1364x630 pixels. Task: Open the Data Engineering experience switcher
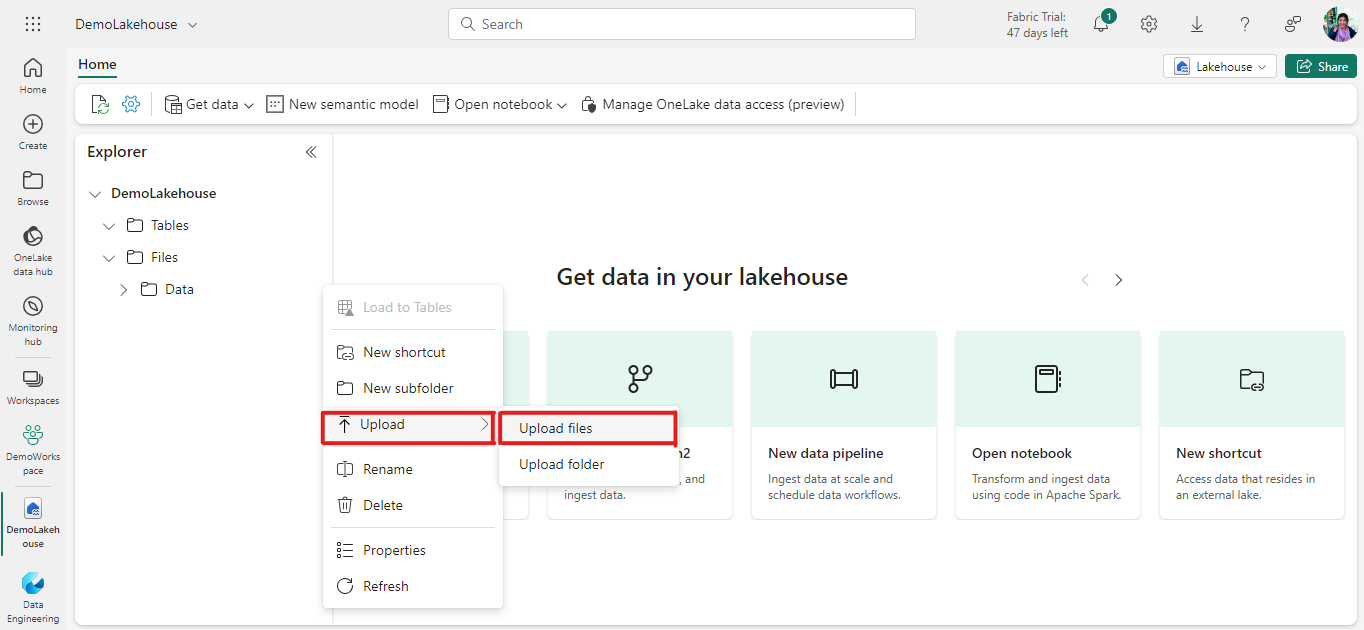(33, 598)
